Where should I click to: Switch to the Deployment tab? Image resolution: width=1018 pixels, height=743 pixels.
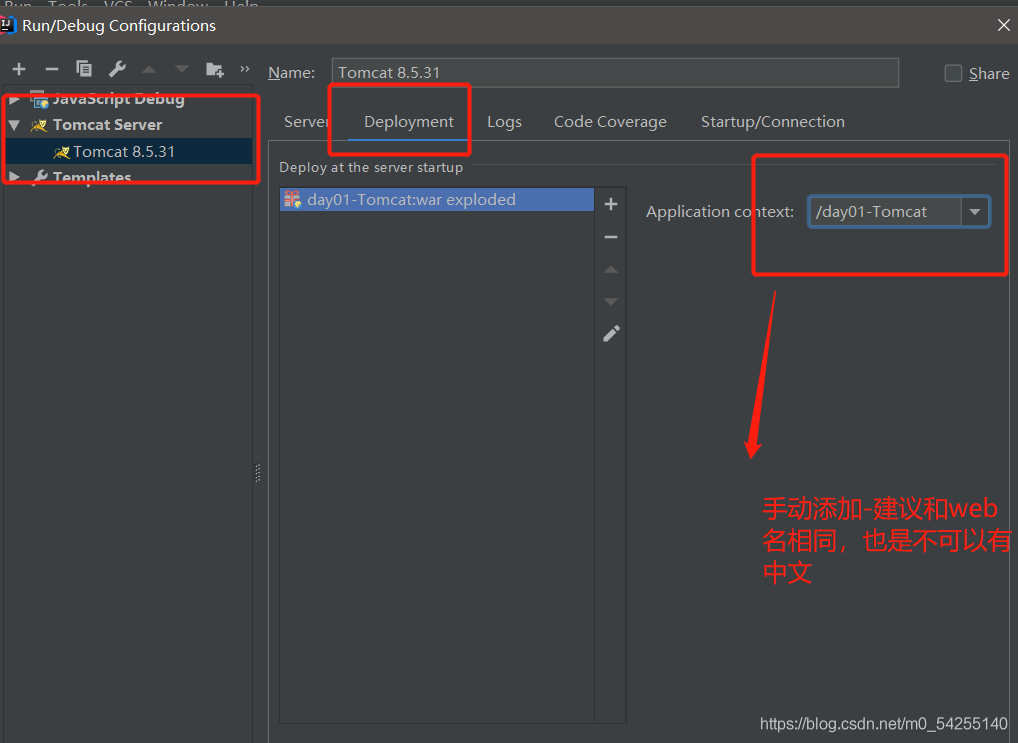[x=408, y=121]
